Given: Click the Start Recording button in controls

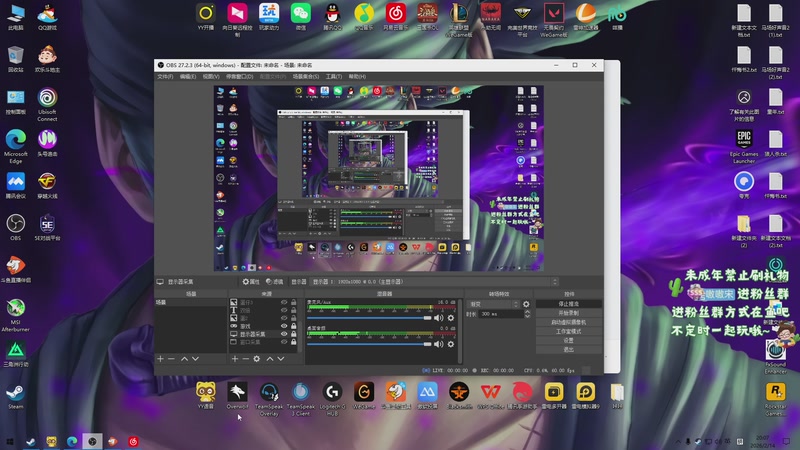Looking at the screenshot, I should pyautogui.click(x=569, y=313).
